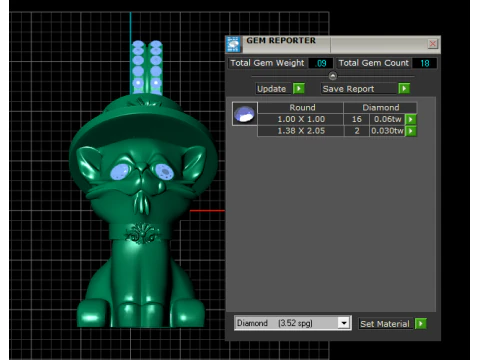The image size is (480, 360).
Task: Click the cat's left blue gem eye
Action: pyautogui.click(x=119, y=172)
